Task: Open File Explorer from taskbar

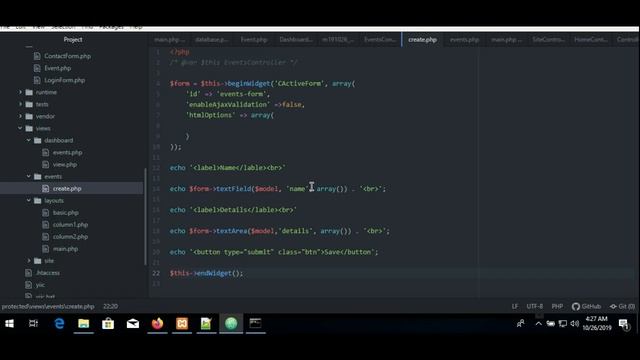Action: tap(84, 324)
